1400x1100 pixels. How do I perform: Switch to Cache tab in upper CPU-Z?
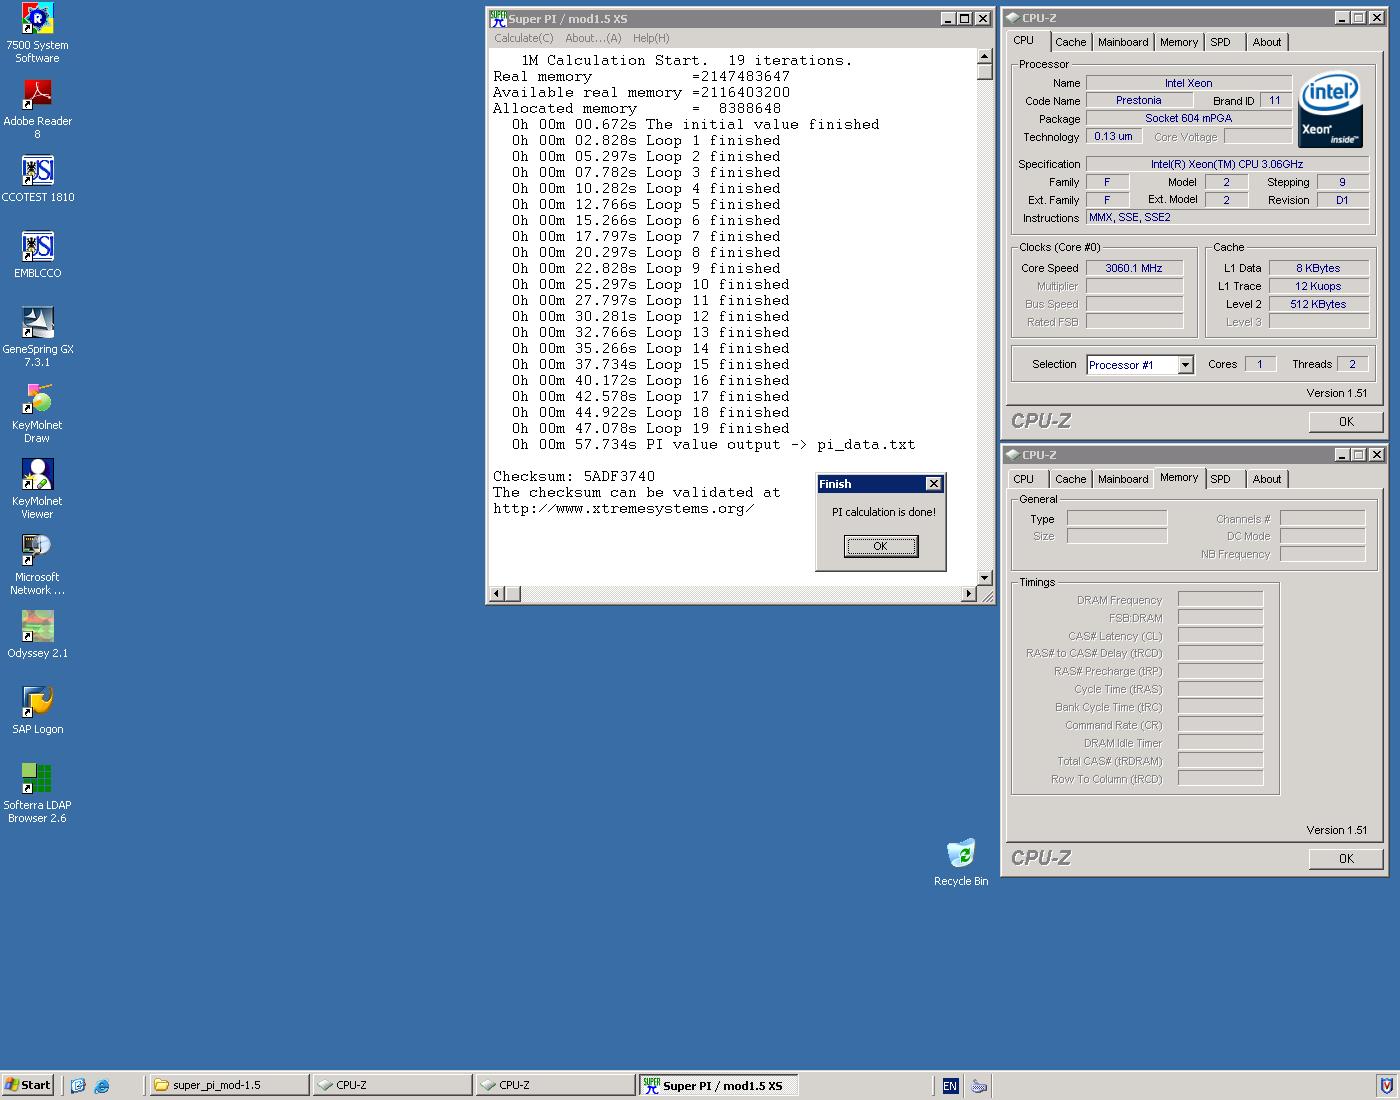[x=1070, y=42]
